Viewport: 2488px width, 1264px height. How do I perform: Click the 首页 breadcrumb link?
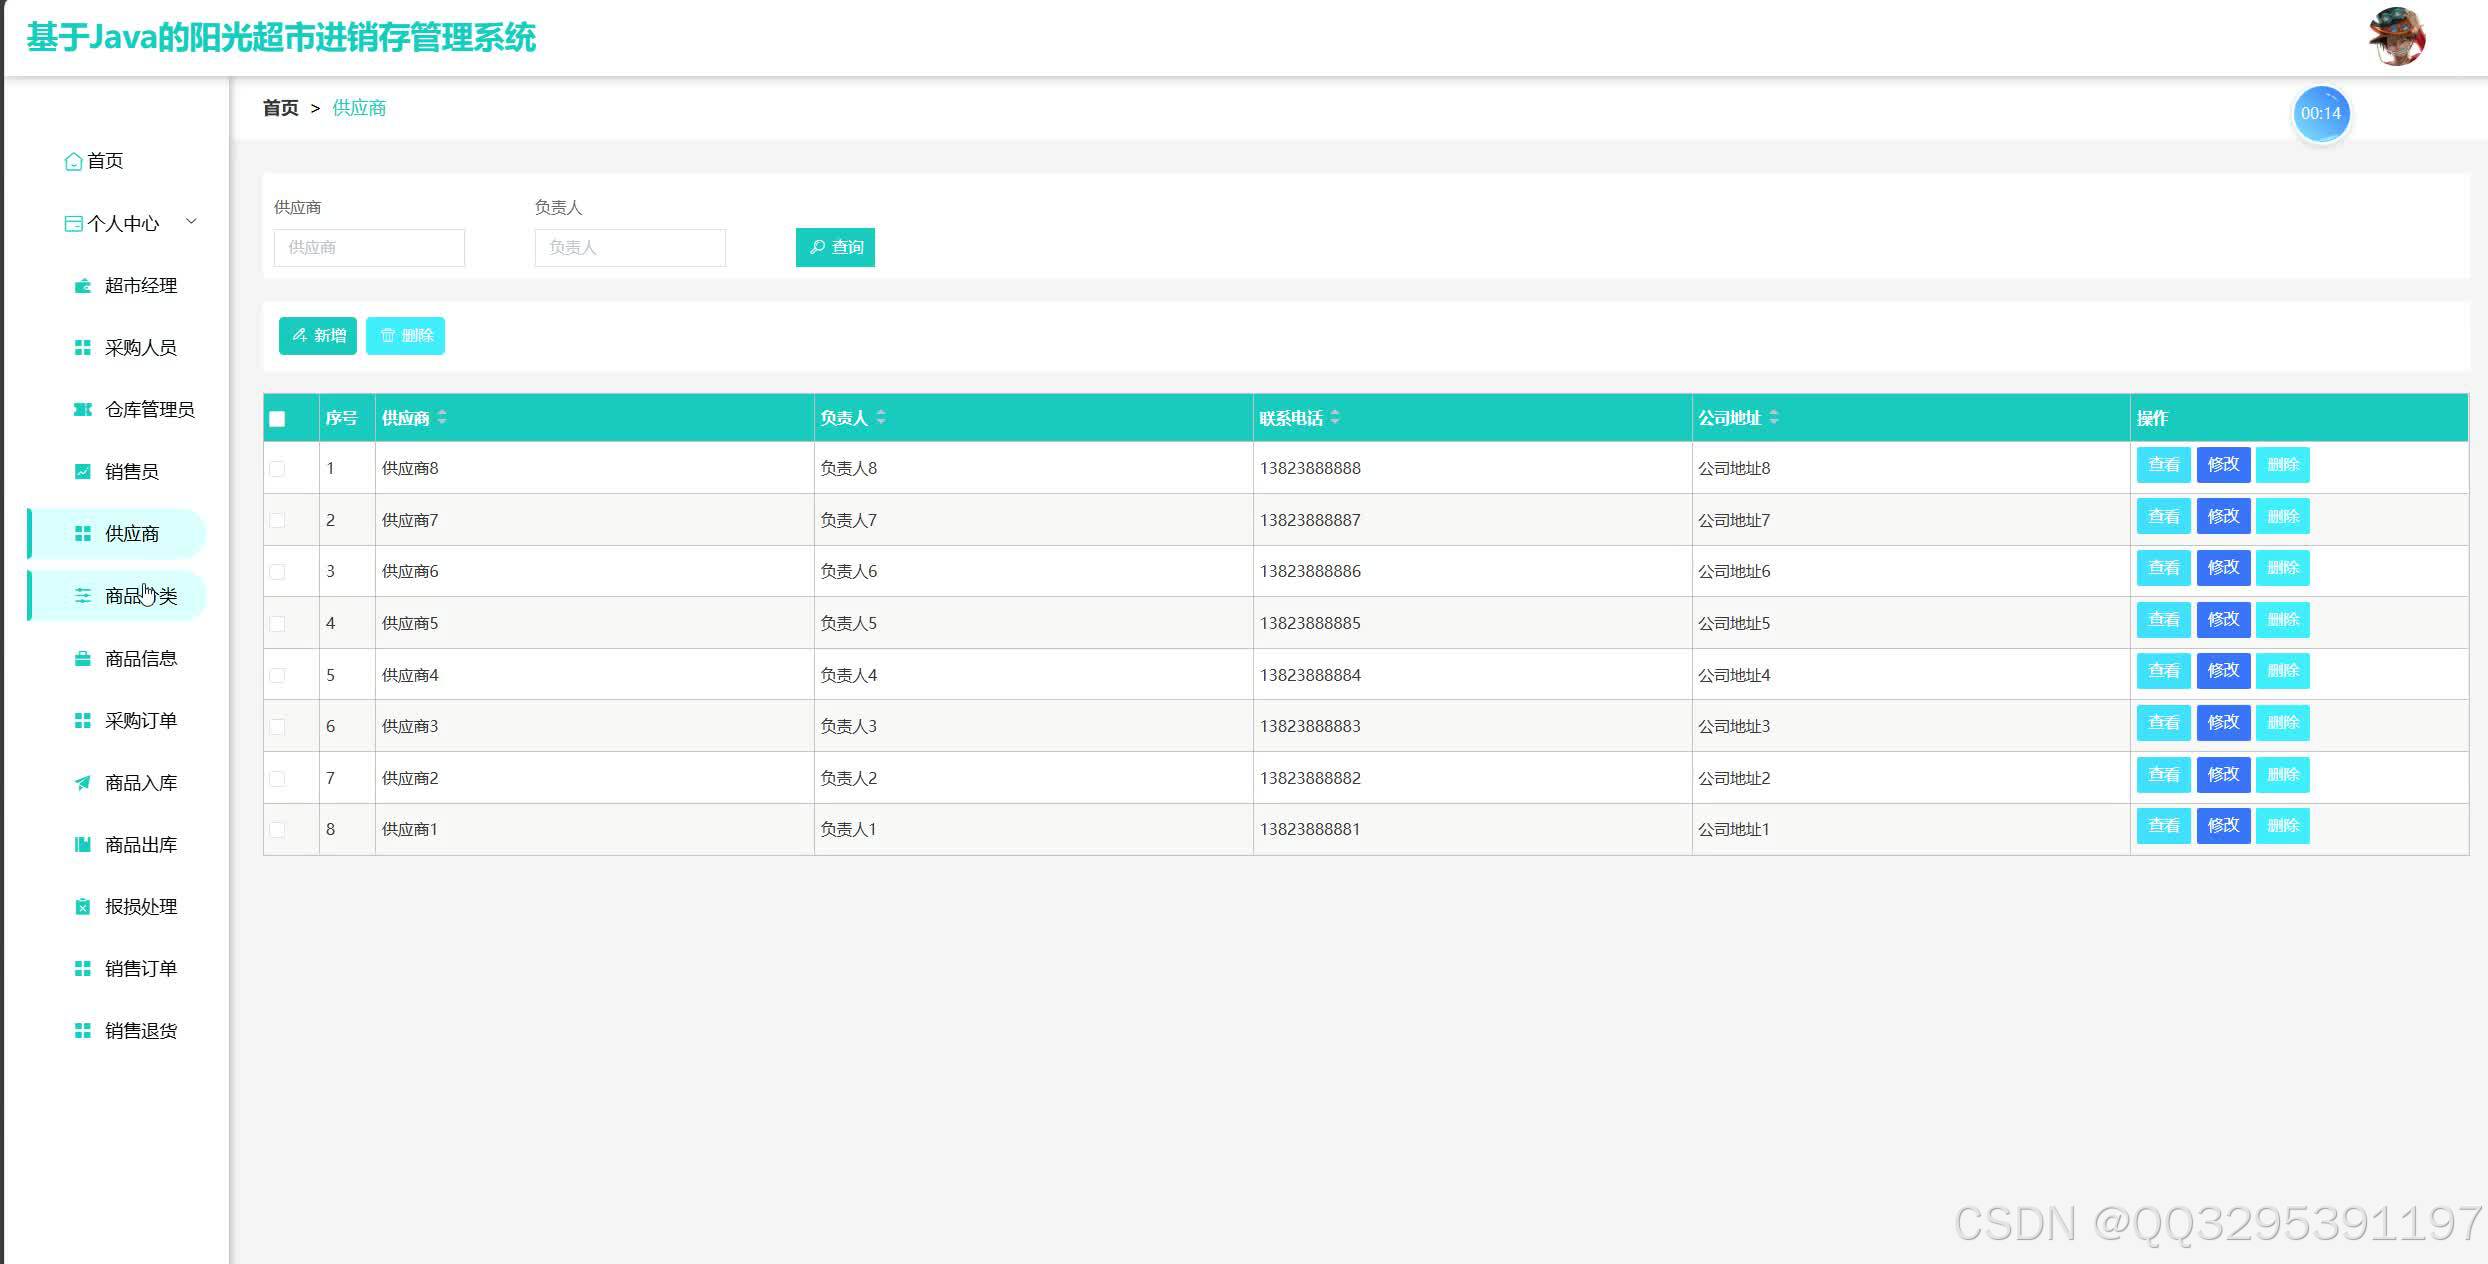point(281,108)
